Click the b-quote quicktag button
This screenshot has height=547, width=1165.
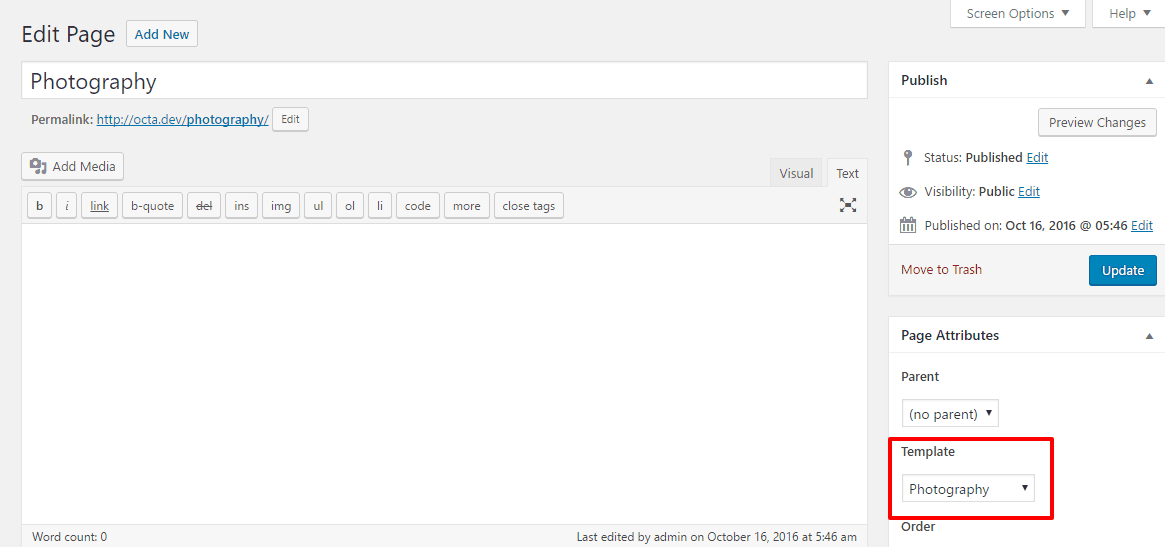[x=152, y=206]
